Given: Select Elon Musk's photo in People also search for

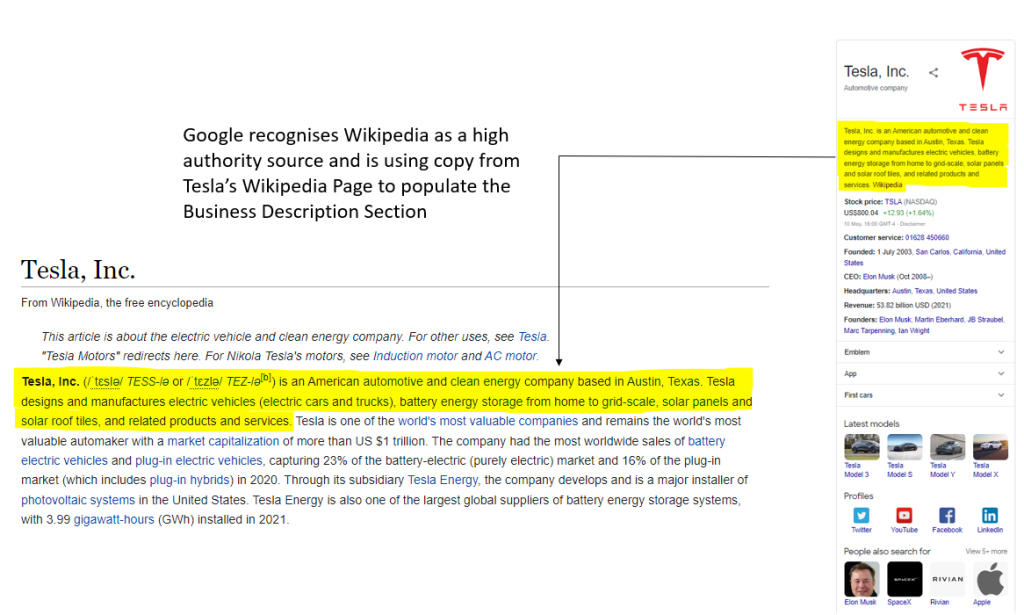Looking at the screenshot, I should tap(861, 579).
